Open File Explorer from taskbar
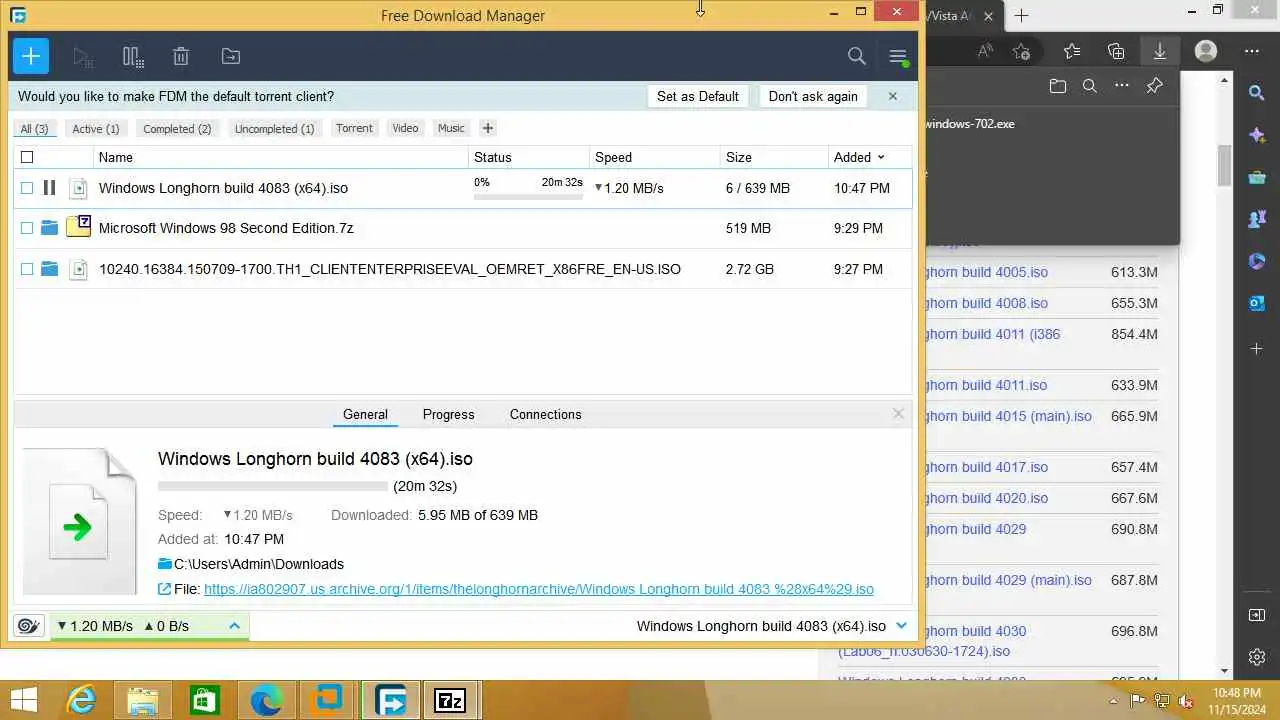1280x720 pixels. click(x=142, y=701)
